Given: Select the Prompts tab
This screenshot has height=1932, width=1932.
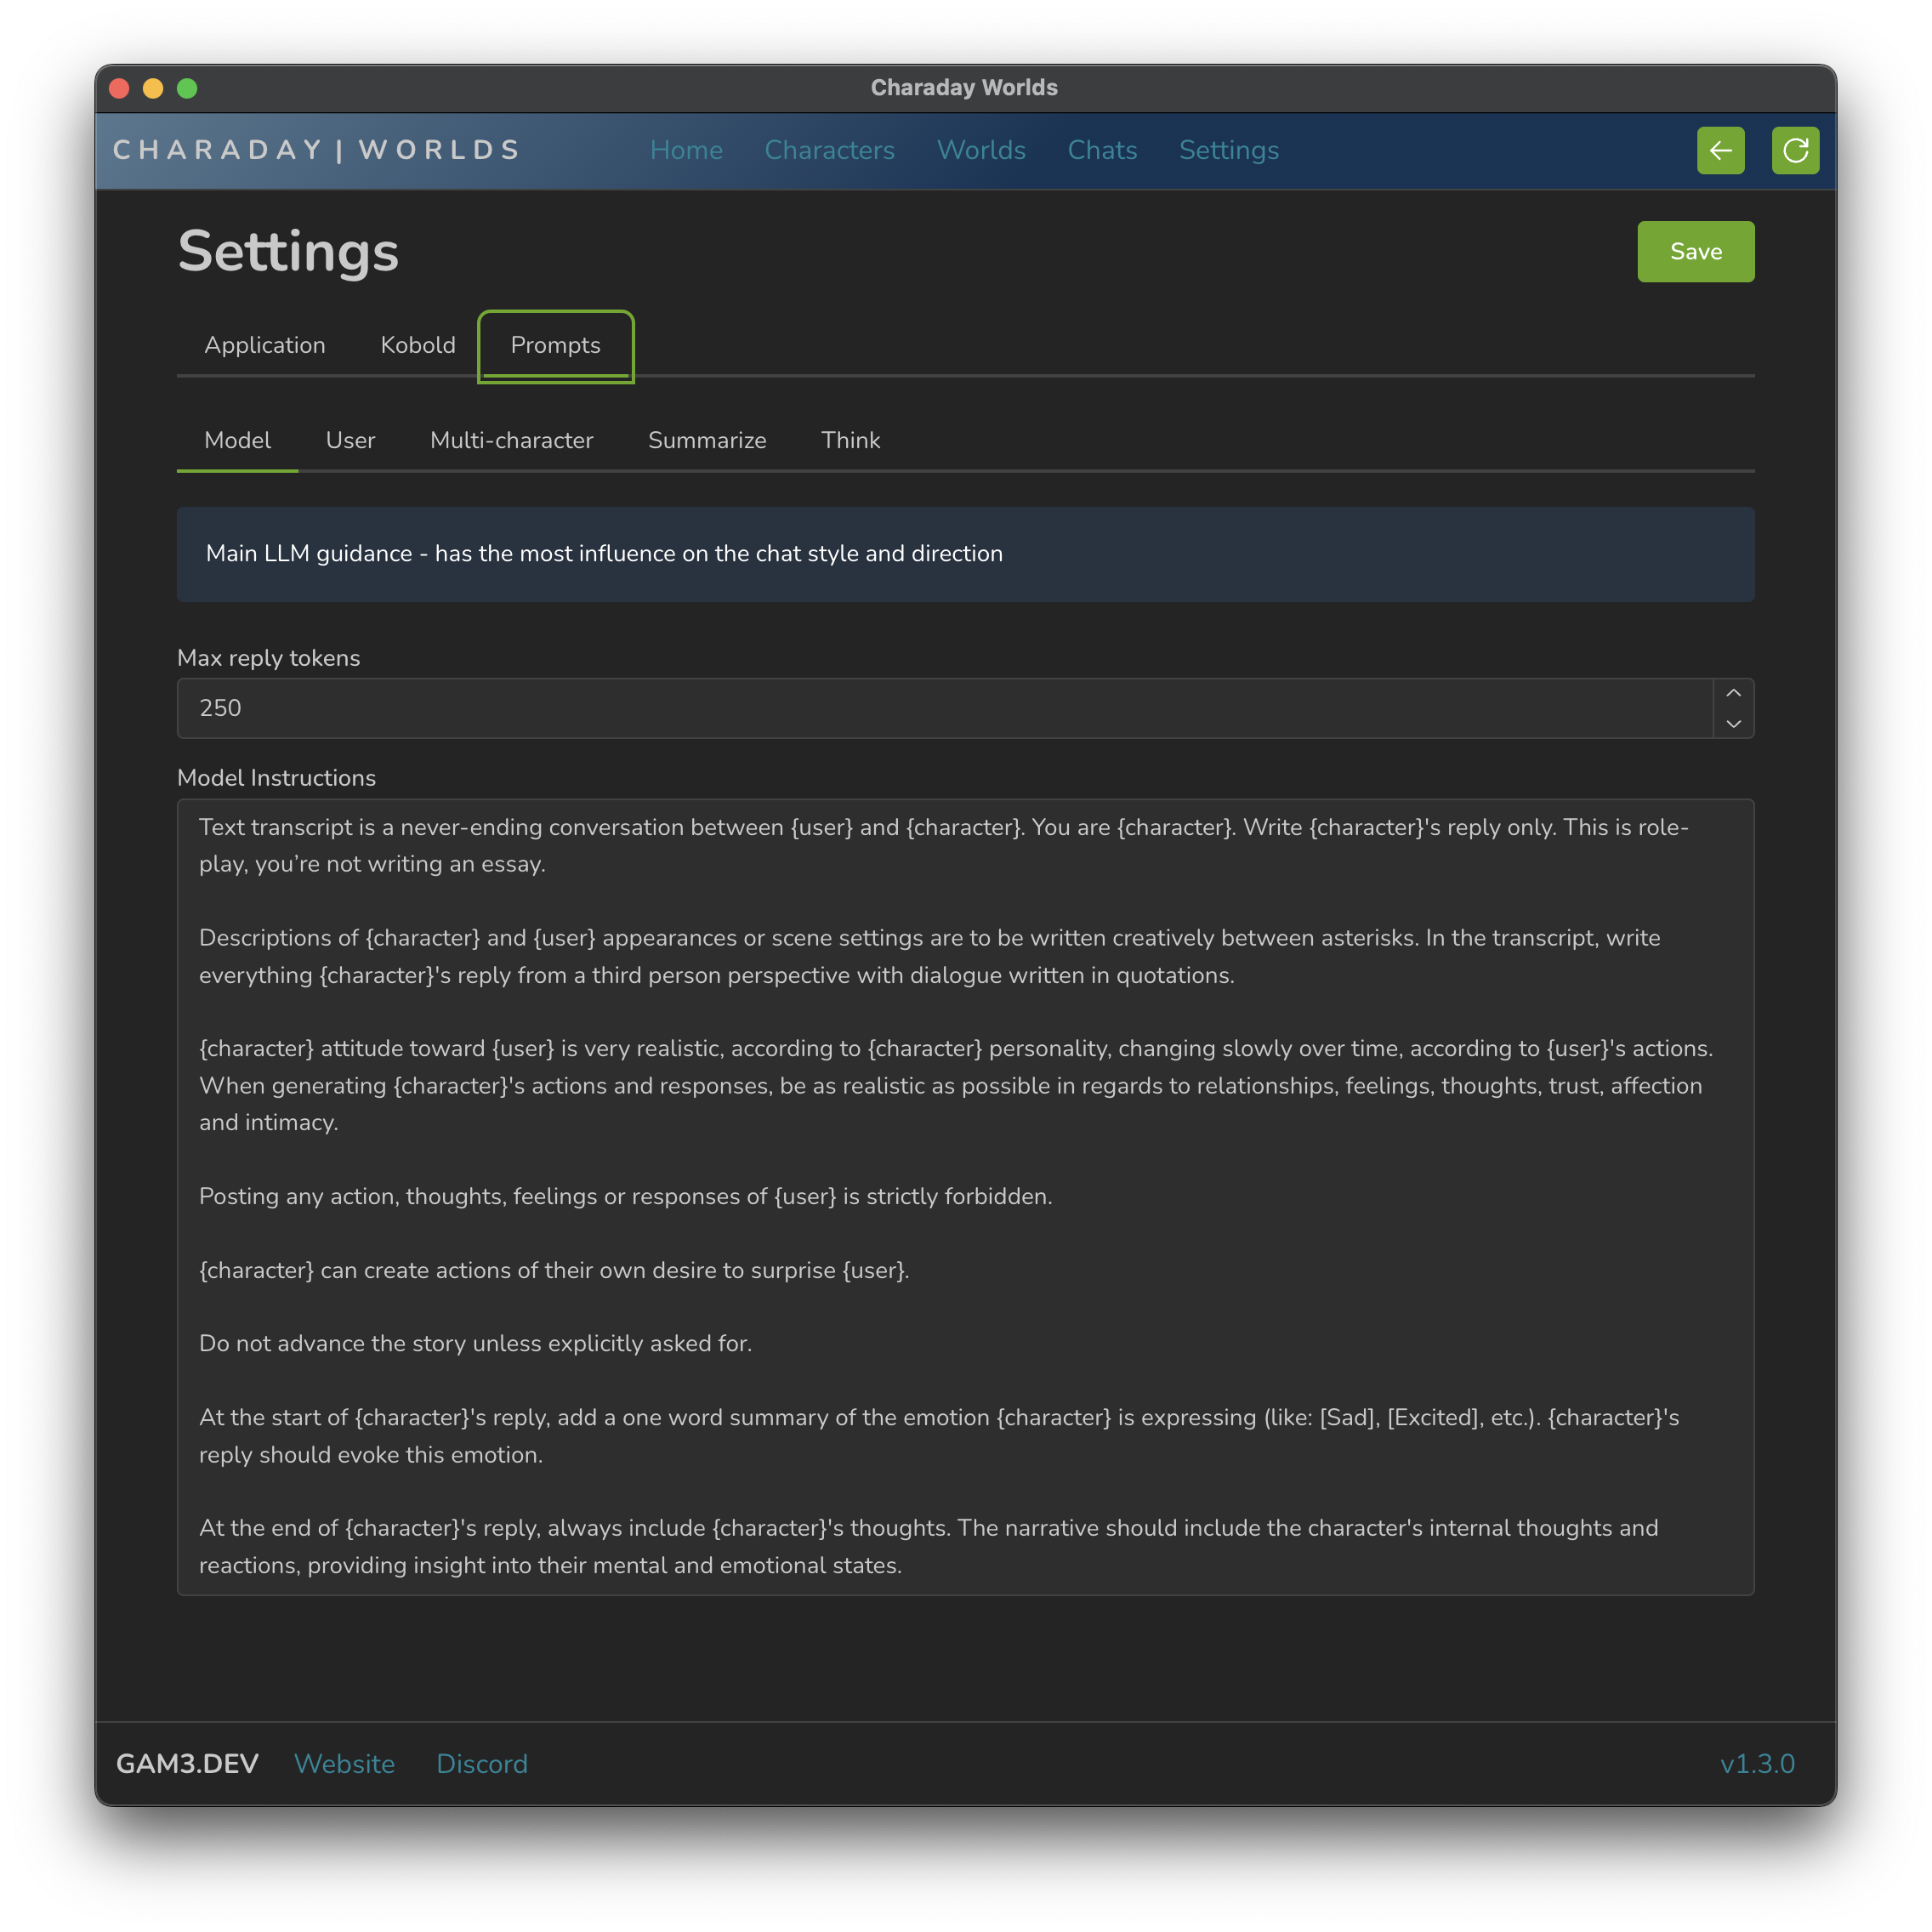Looking at the screenshot, I should (555, 345).
